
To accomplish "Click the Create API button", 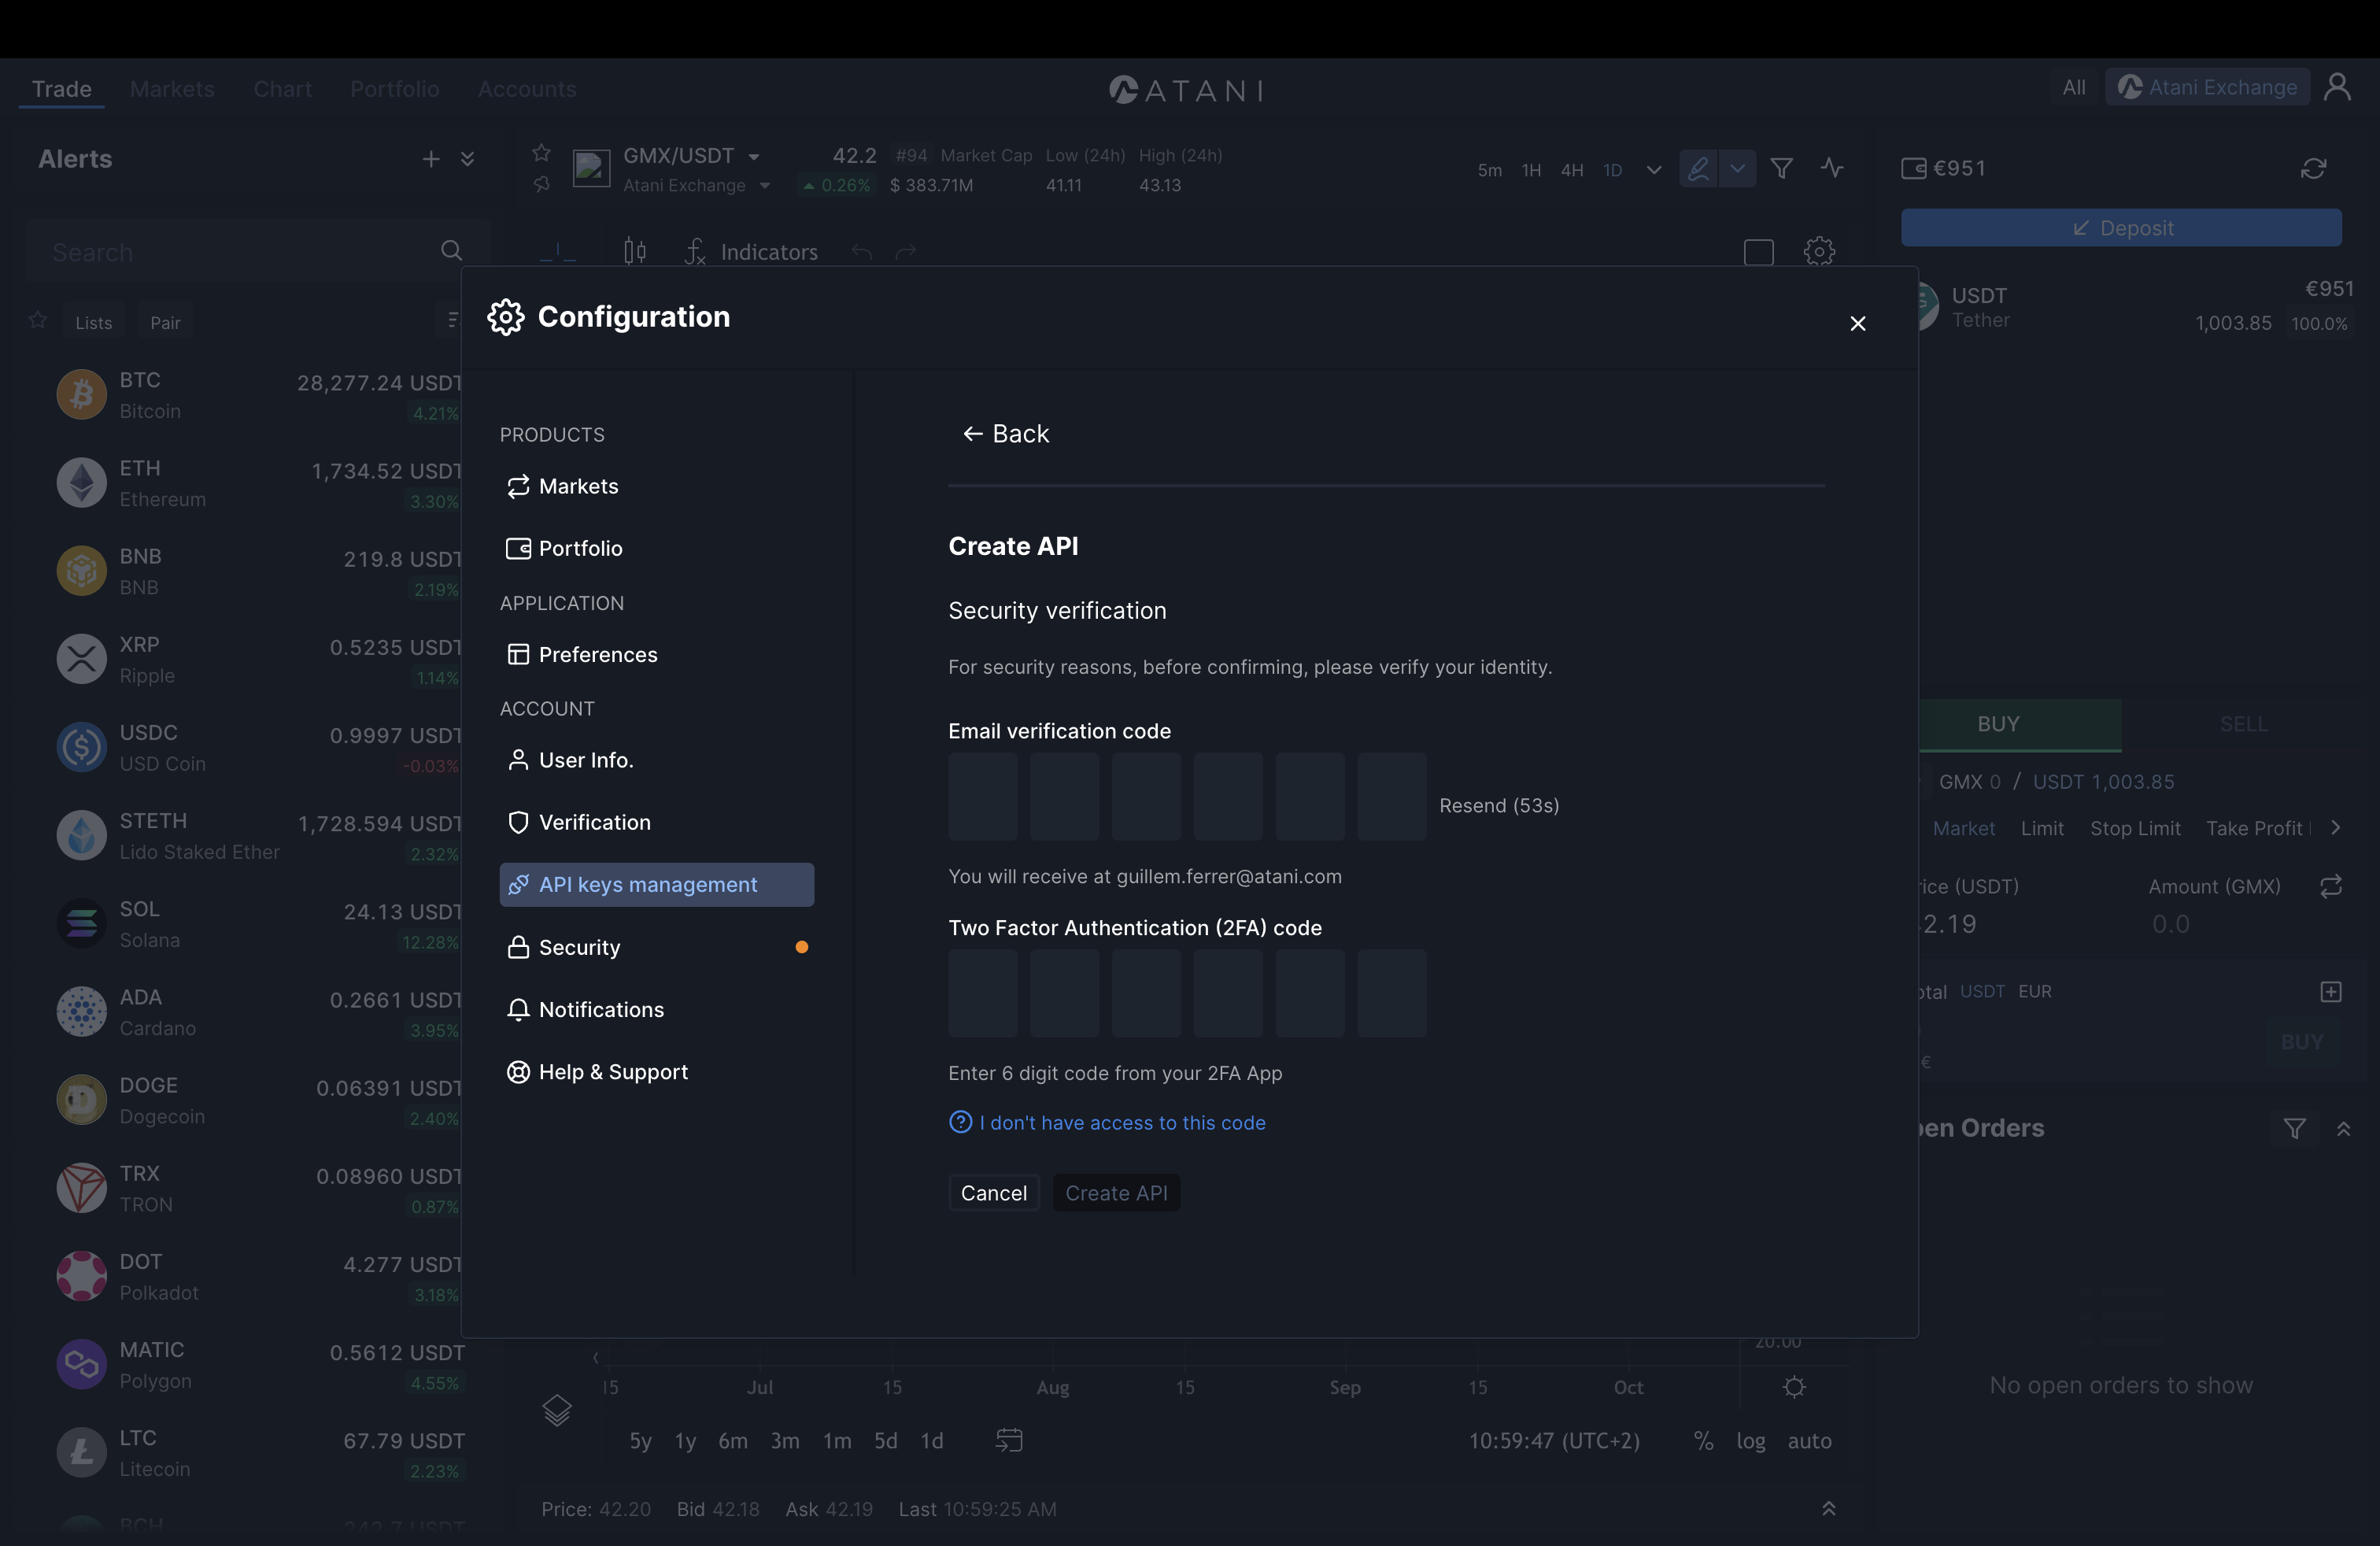I will pos(1116,1192).
